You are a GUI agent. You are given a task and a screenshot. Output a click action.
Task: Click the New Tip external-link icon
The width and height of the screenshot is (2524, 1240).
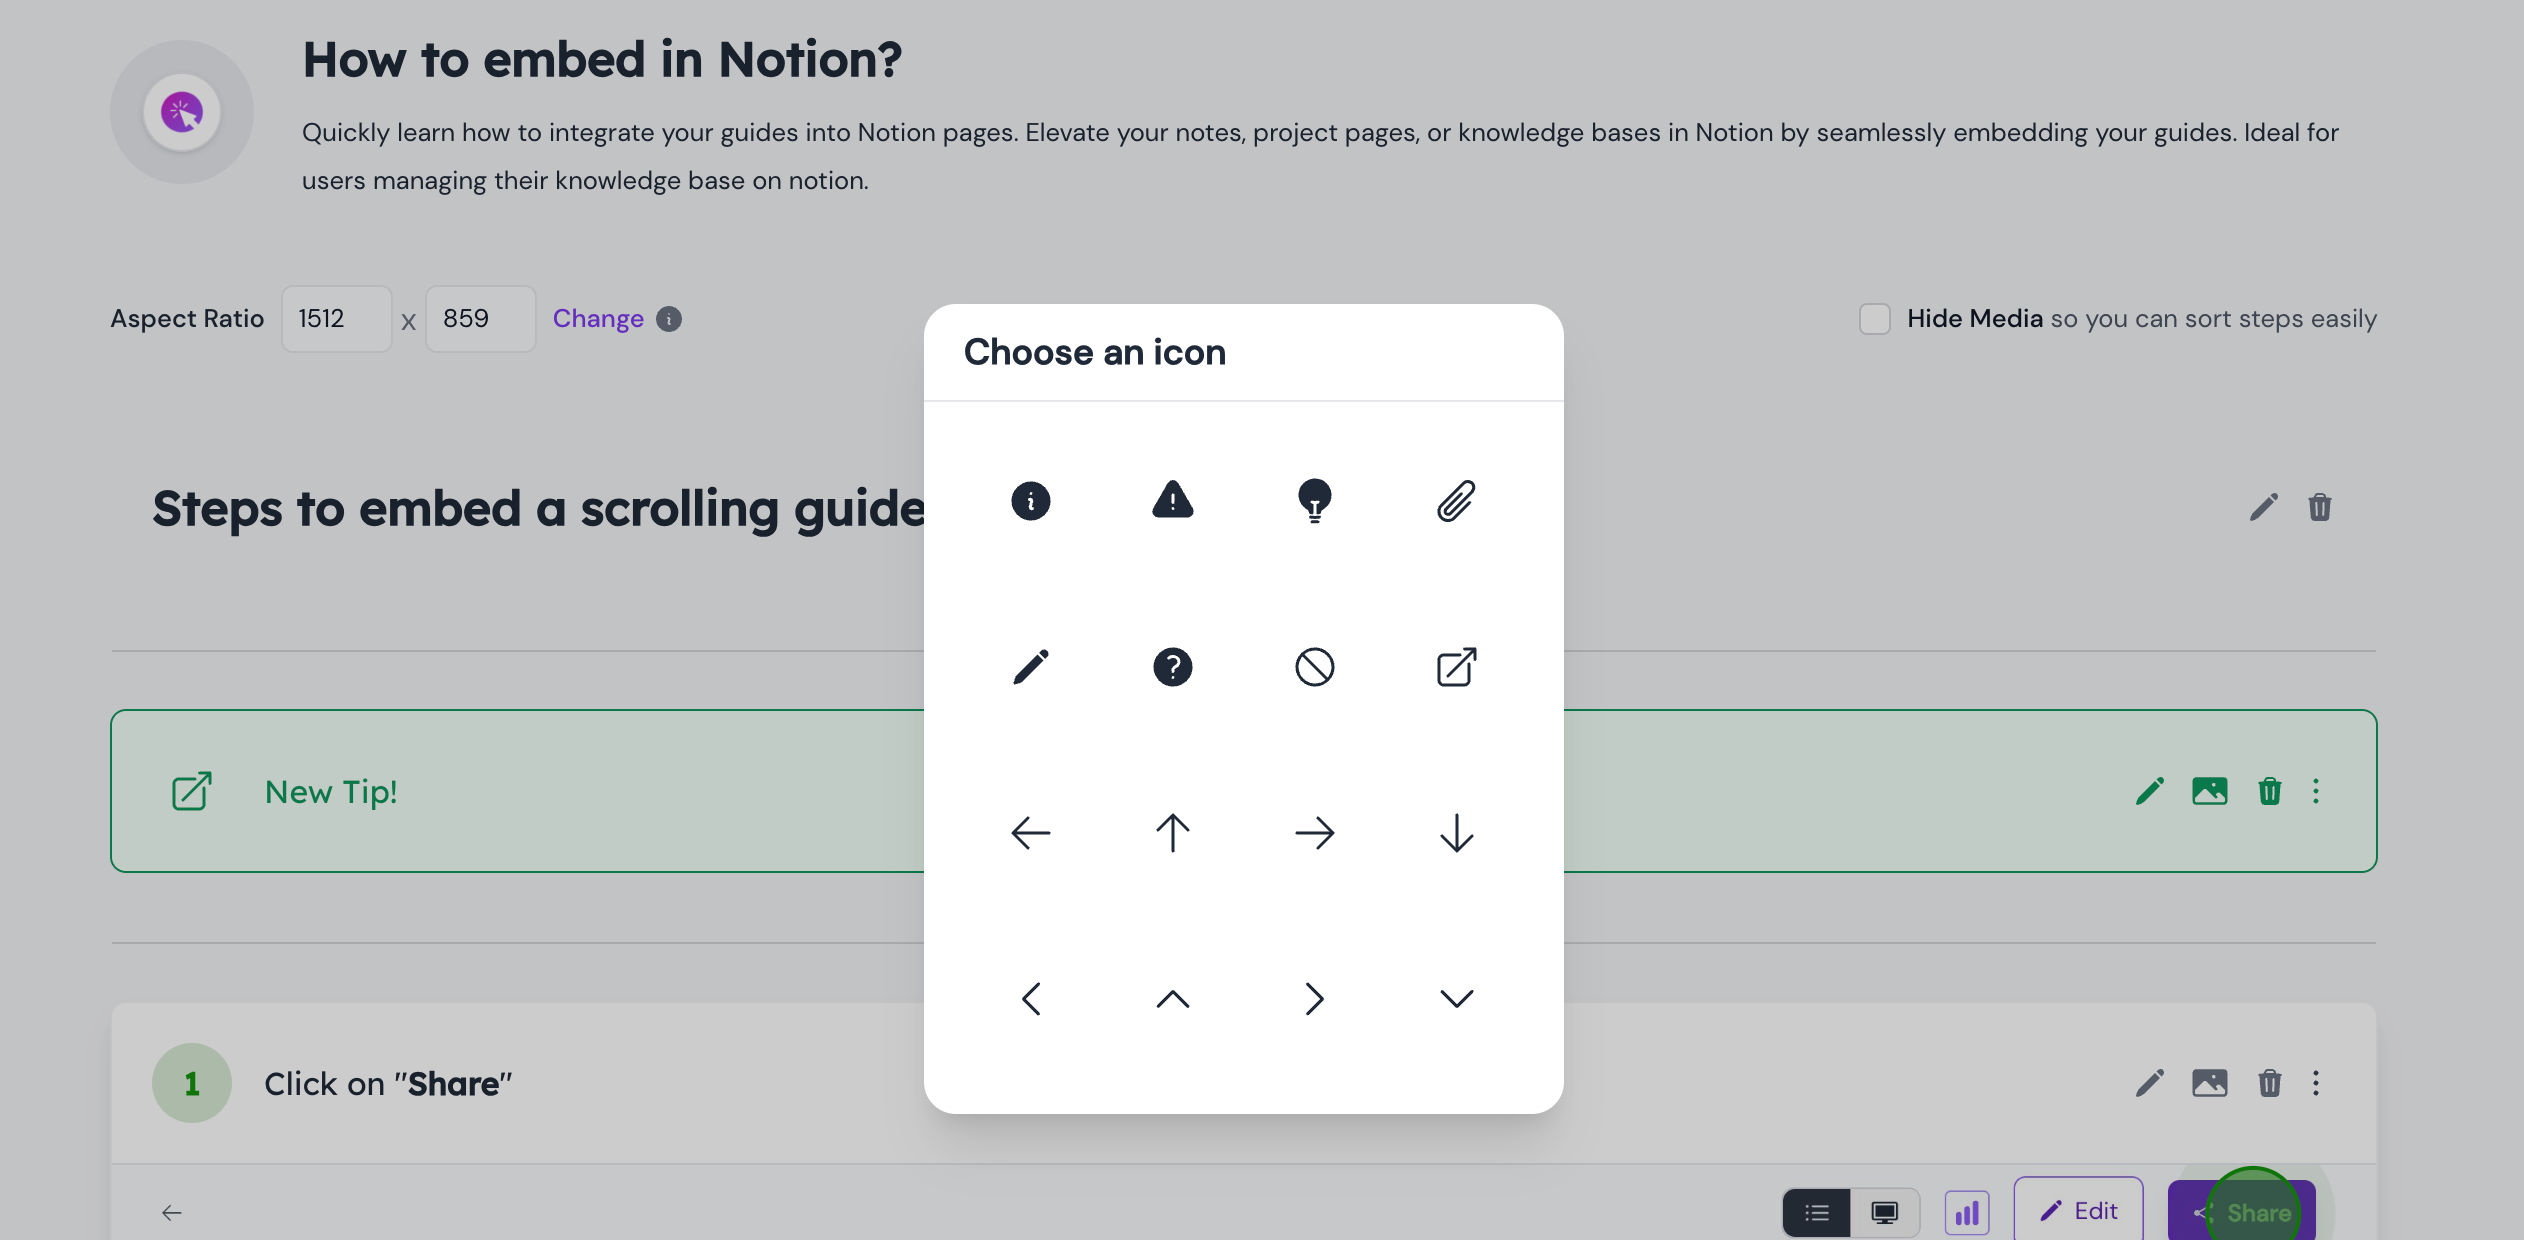tap(192, 791)
